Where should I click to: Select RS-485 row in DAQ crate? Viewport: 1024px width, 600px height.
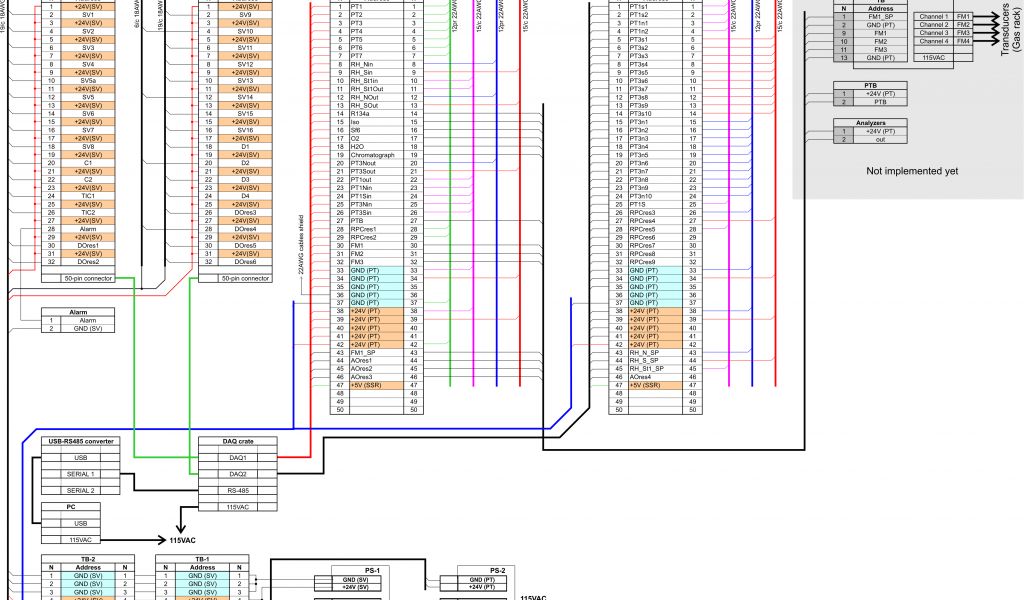coord(238,490)
